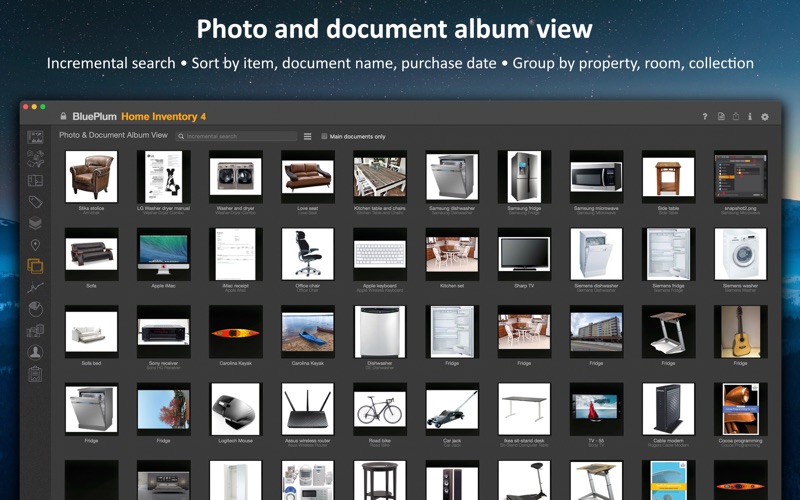Open the LG Washer dryer manual thumbnail
This screenshot has width=800, height=500.
(x=163, y=177)
